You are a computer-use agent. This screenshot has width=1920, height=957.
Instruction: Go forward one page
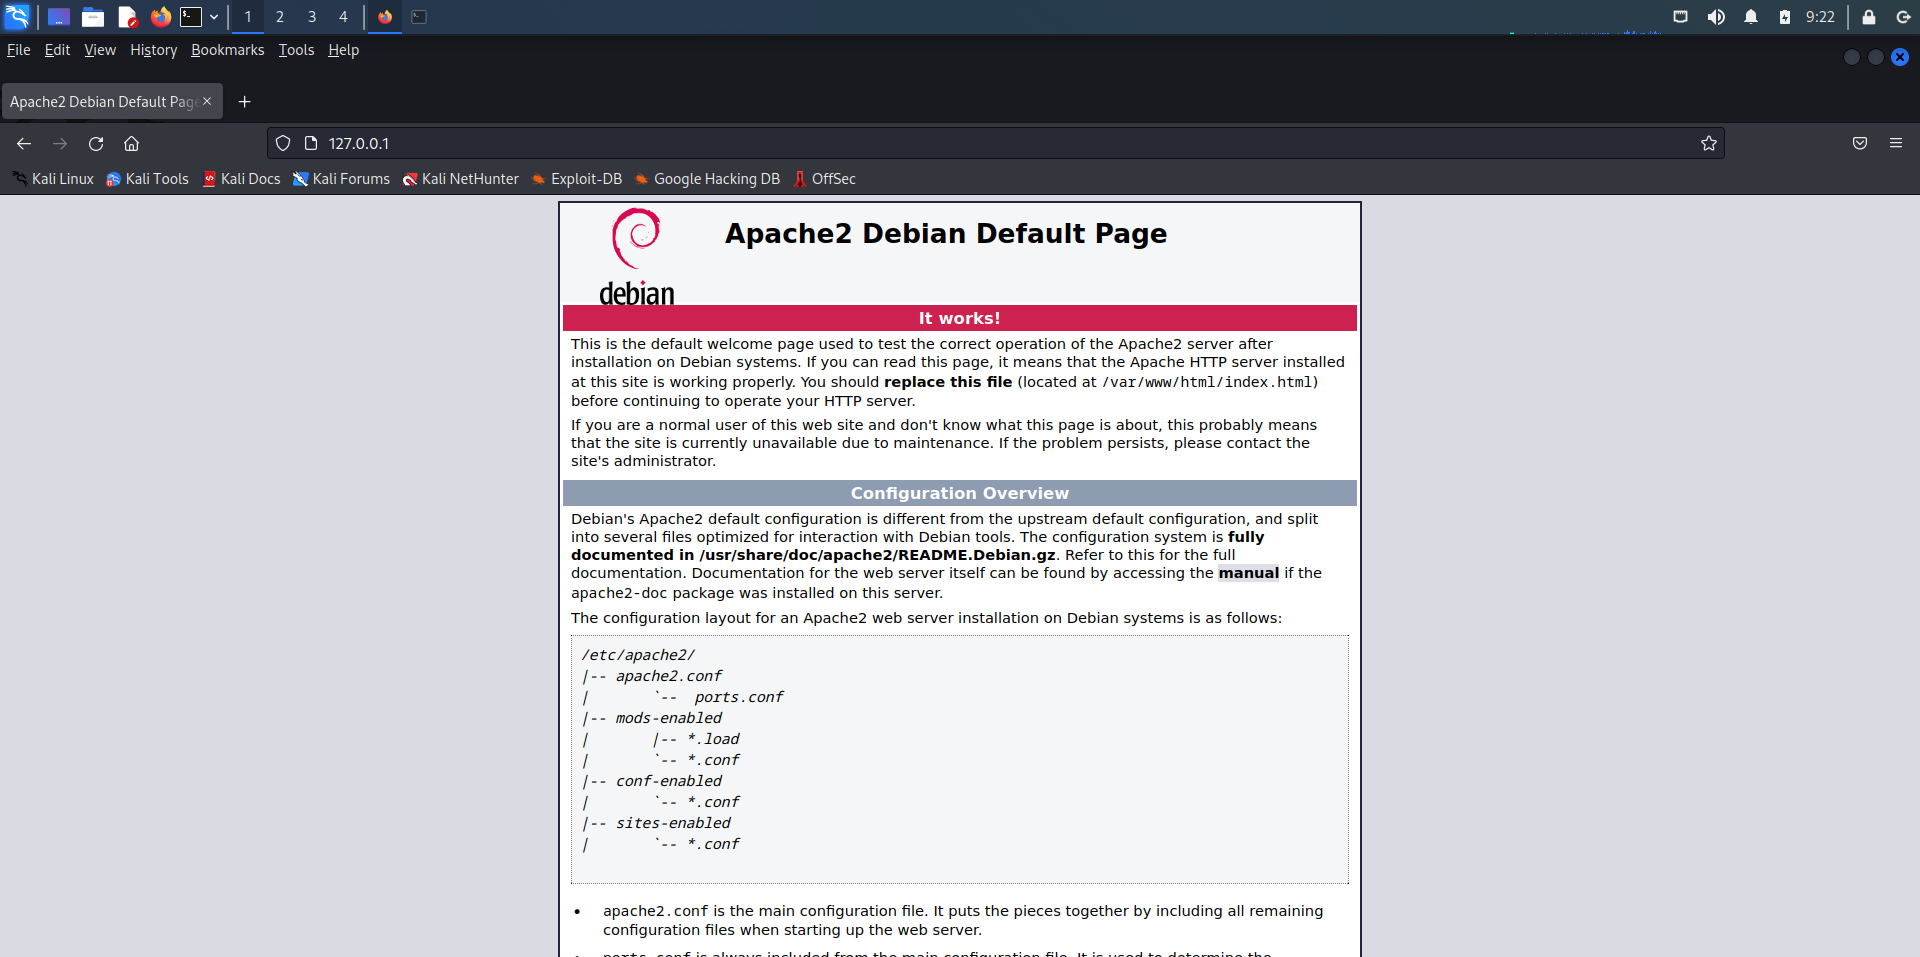click(60, 144)
